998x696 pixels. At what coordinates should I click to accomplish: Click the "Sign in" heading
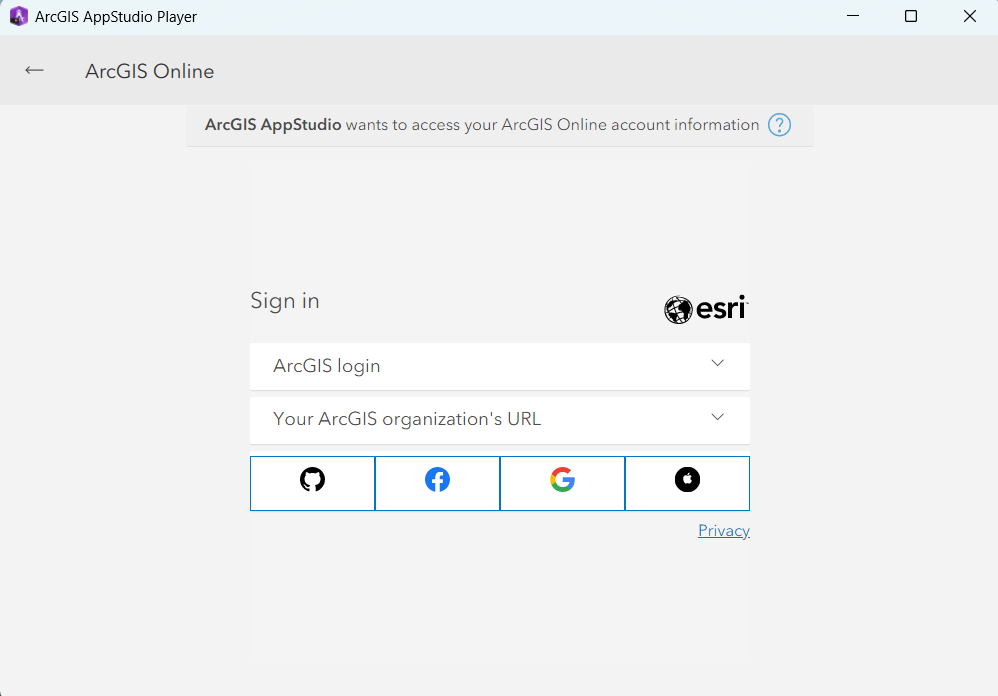point(285,301)
